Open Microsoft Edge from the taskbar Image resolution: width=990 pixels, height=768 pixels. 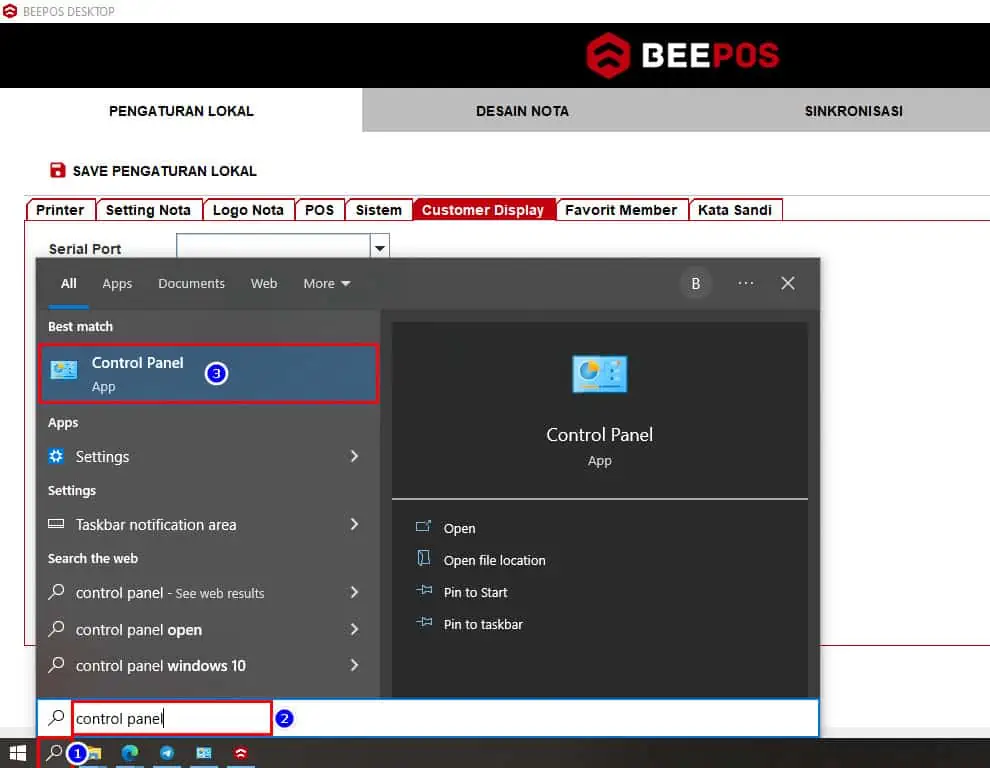tap(130, 753)
